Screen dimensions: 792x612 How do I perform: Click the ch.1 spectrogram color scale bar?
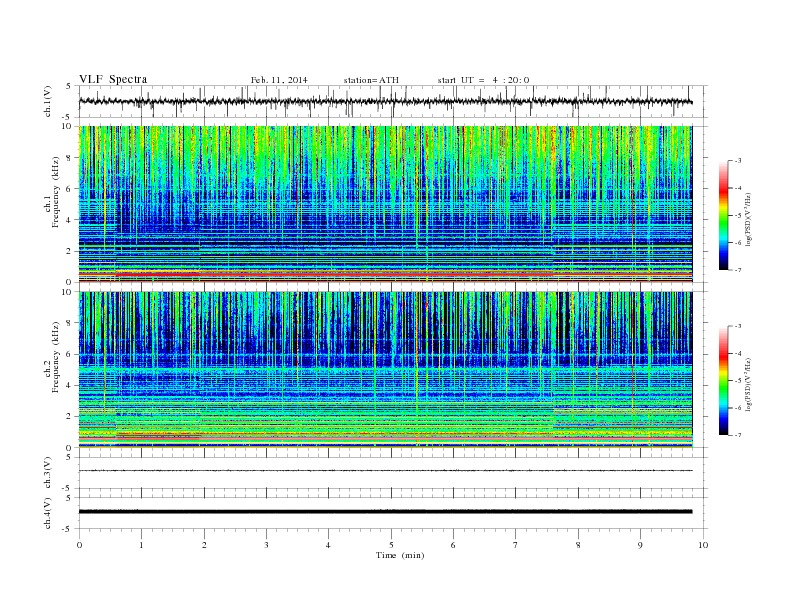coord(723,215)
